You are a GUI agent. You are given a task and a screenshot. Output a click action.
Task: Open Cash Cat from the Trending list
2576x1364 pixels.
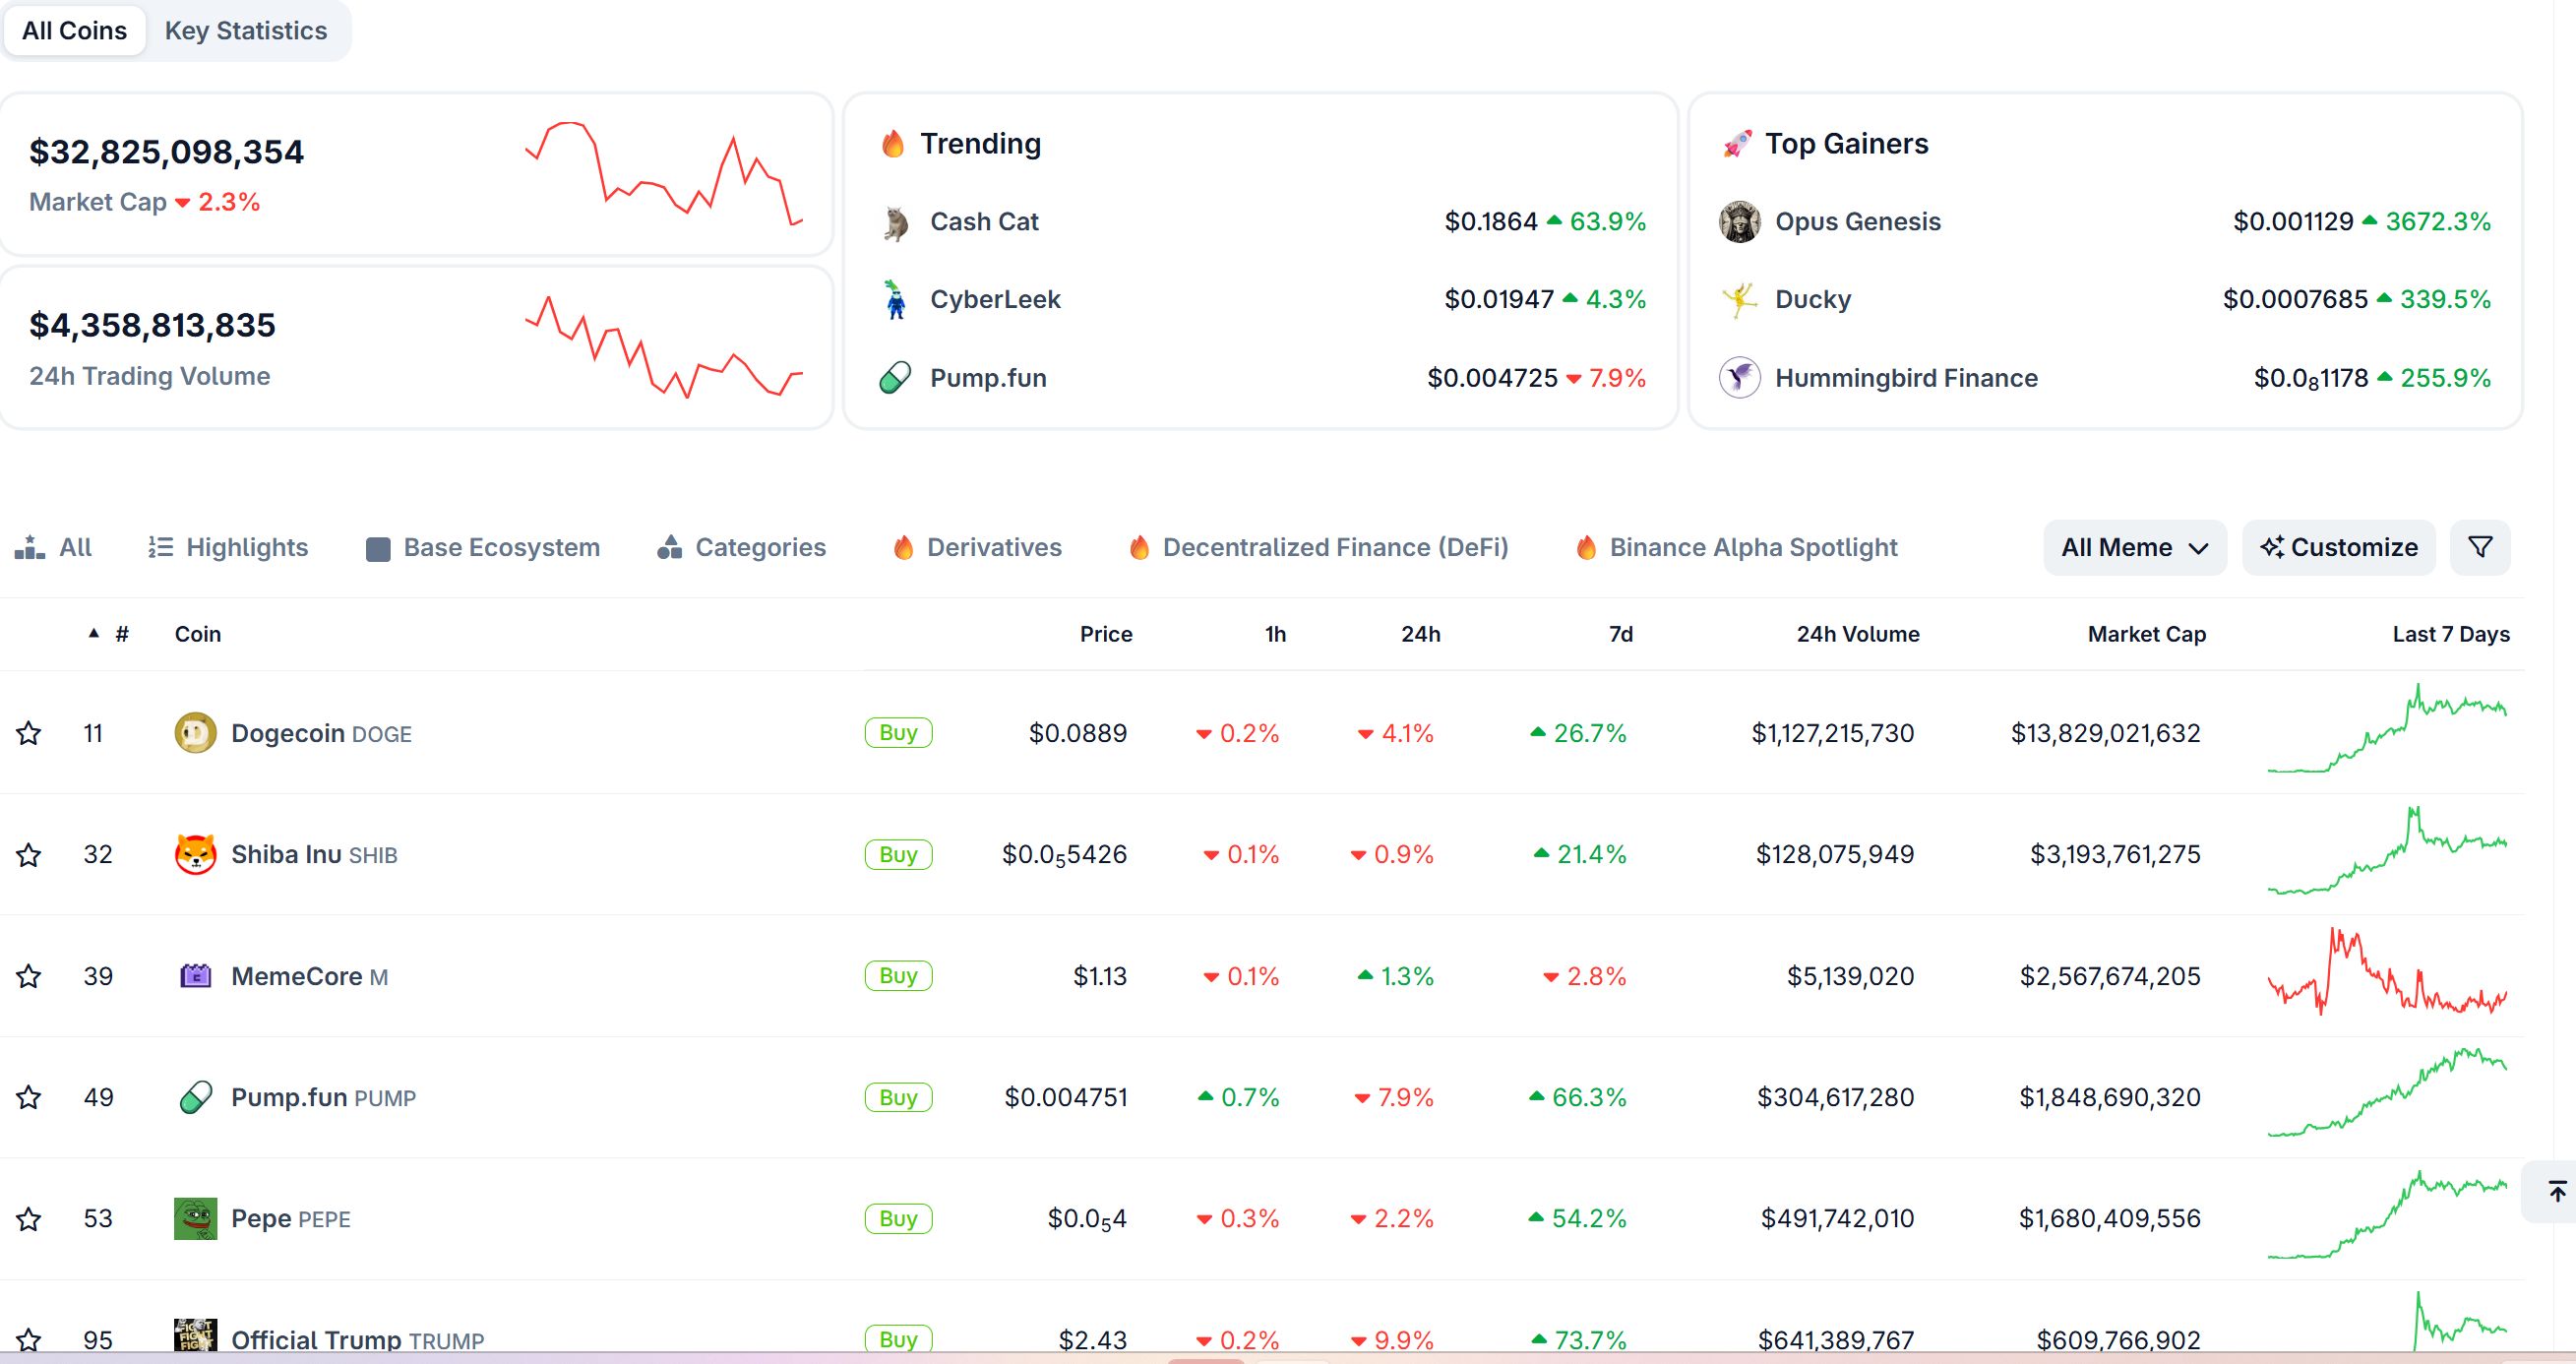[x=984, y=222]
